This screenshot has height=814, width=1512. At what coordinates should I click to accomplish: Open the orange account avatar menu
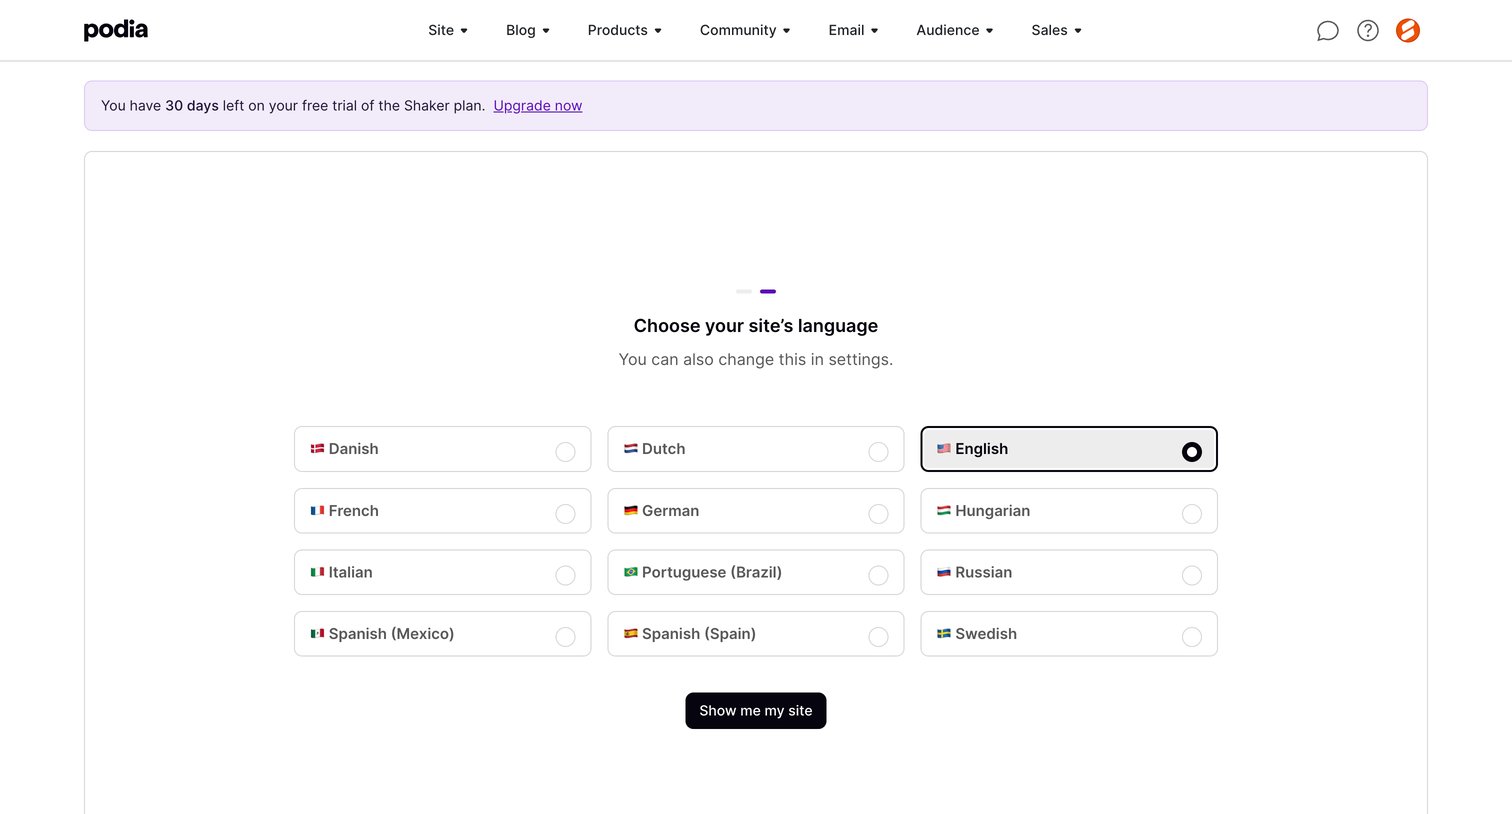click(1408, 31)
